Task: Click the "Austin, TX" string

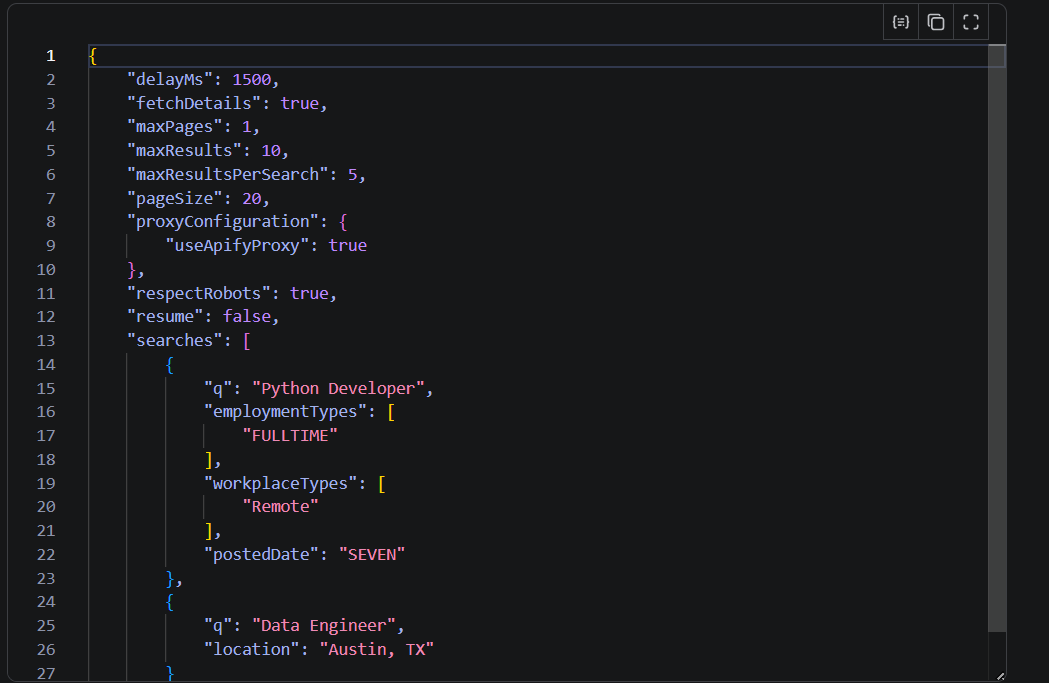Action: [x=377, y=650]
